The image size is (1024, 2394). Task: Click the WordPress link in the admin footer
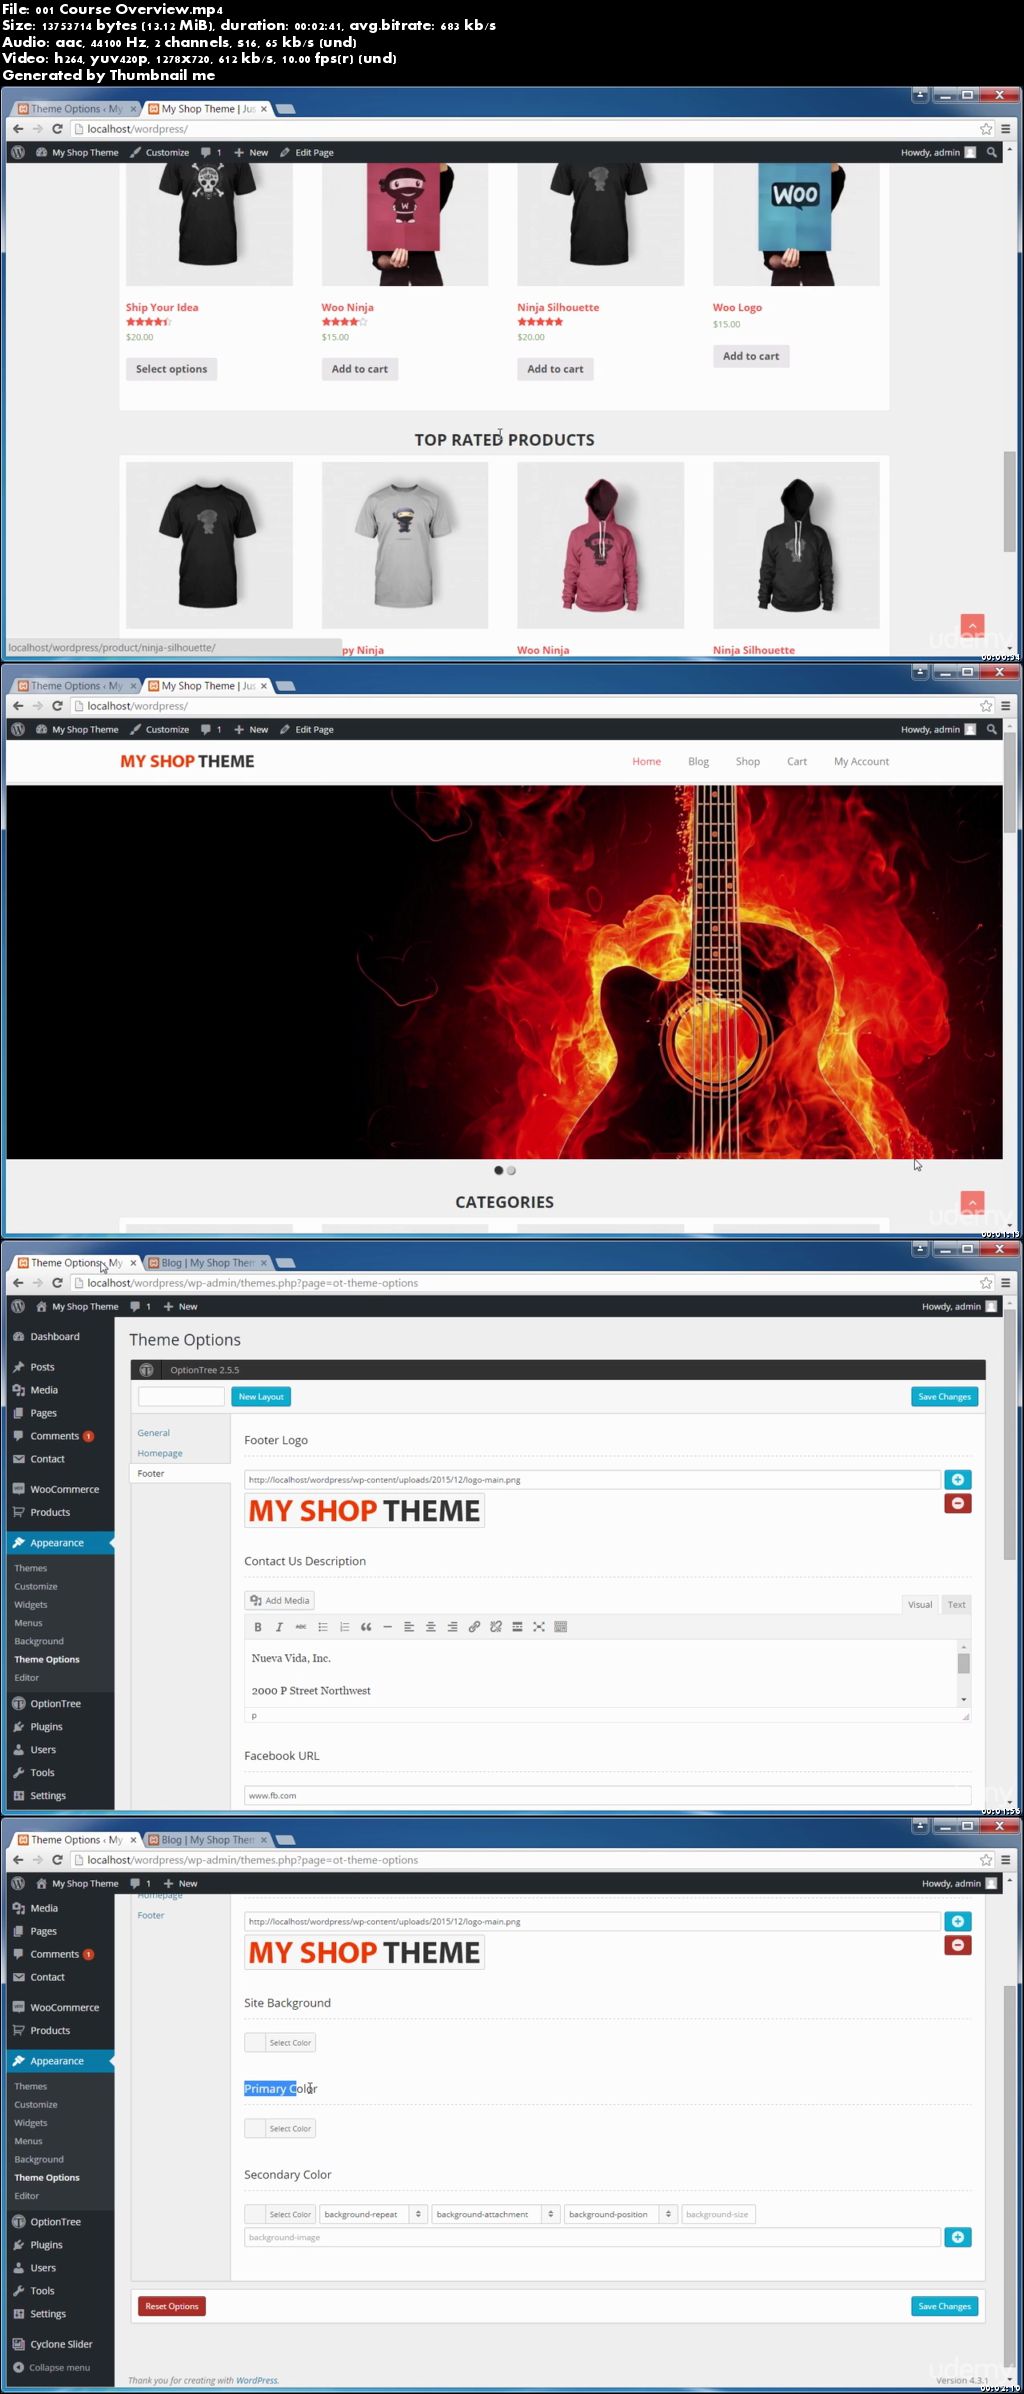coord(256,2380)
